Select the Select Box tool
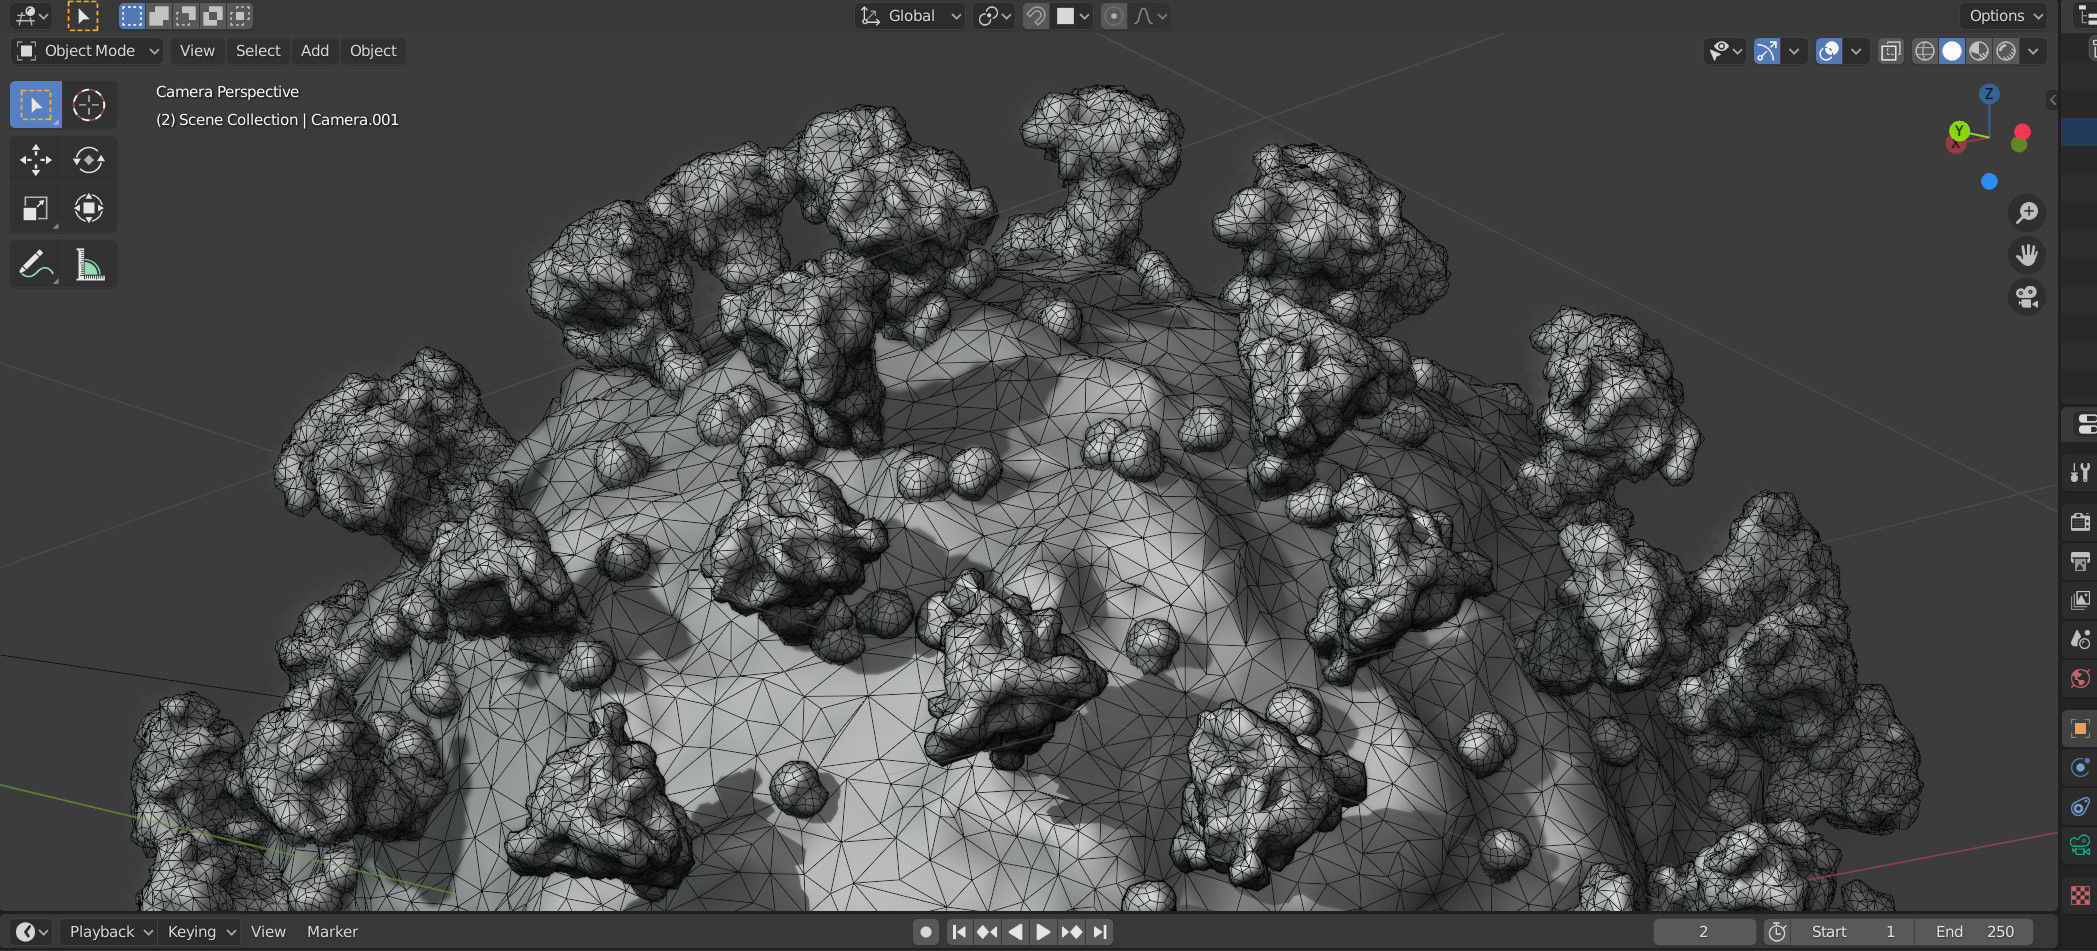This screenshot has height=951, width=2097. 36,105
